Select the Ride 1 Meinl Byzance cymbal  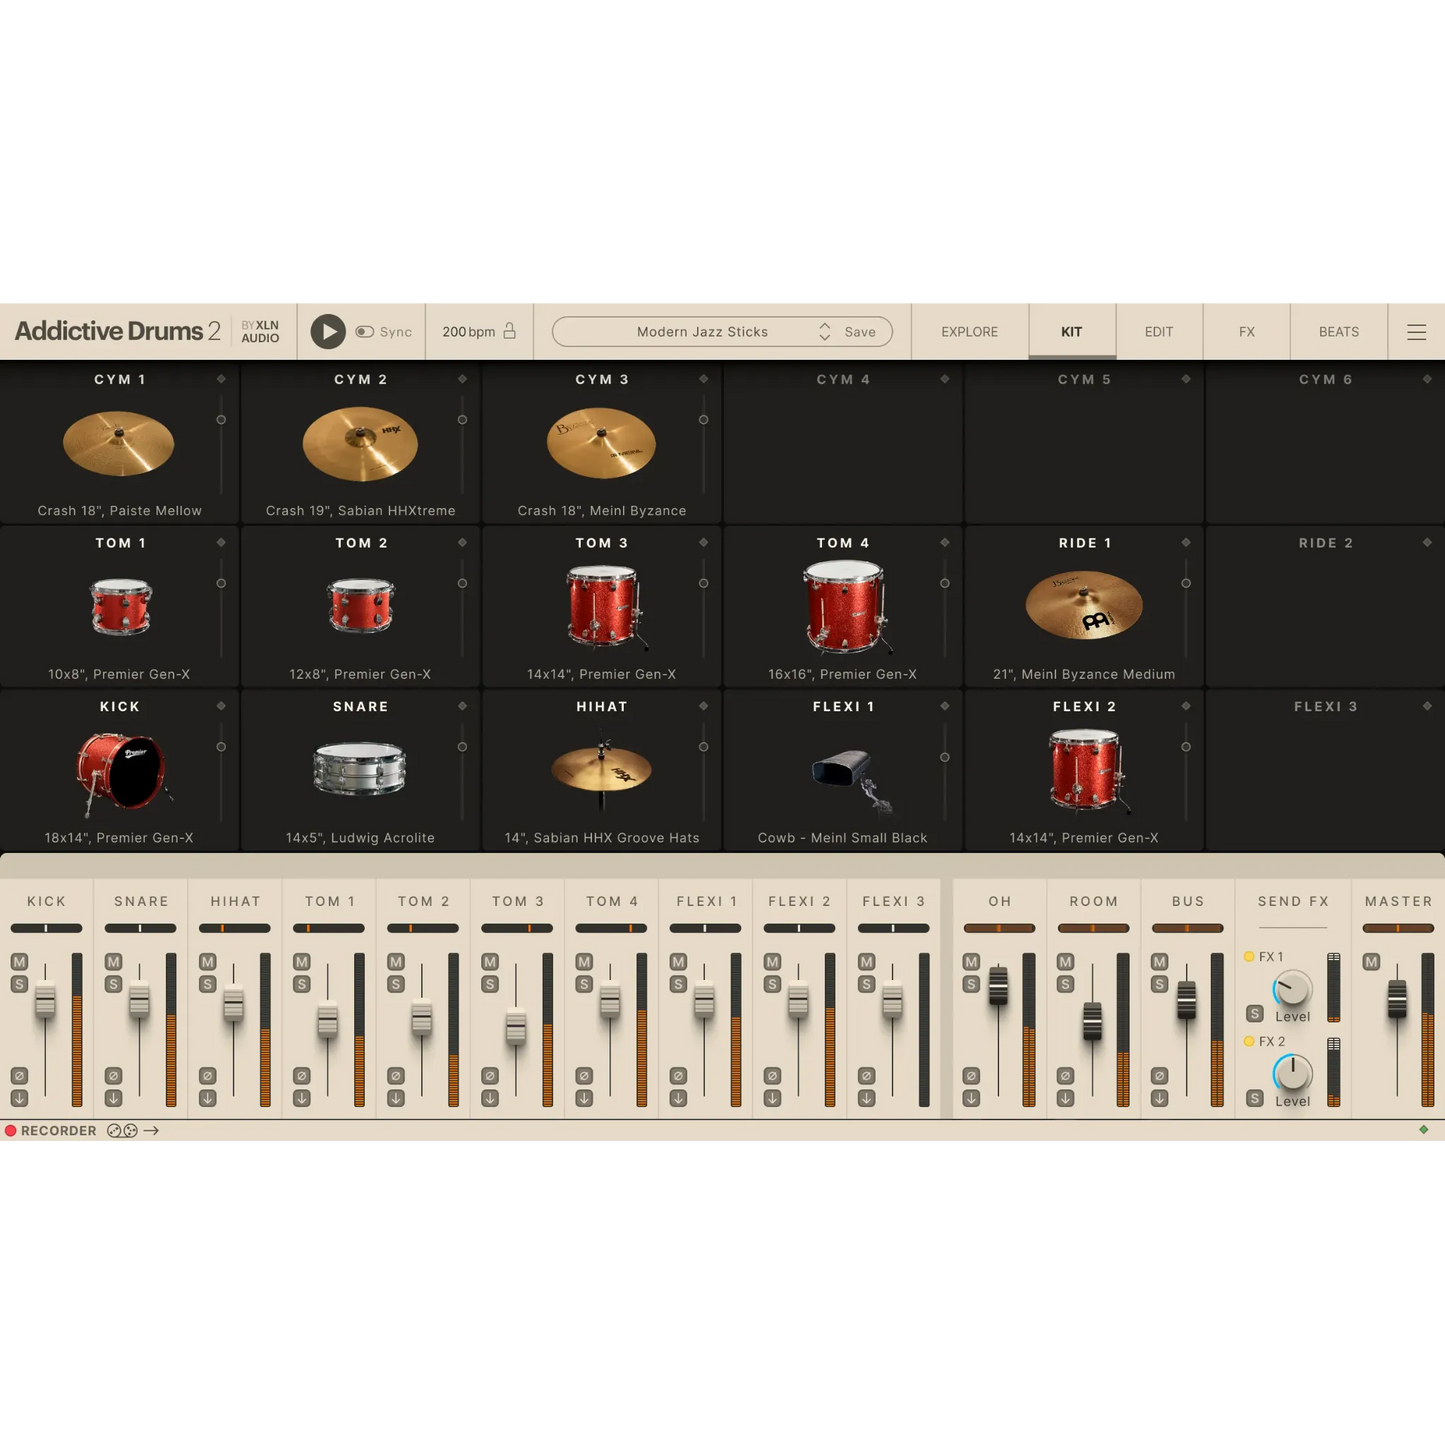point(1083,605)
